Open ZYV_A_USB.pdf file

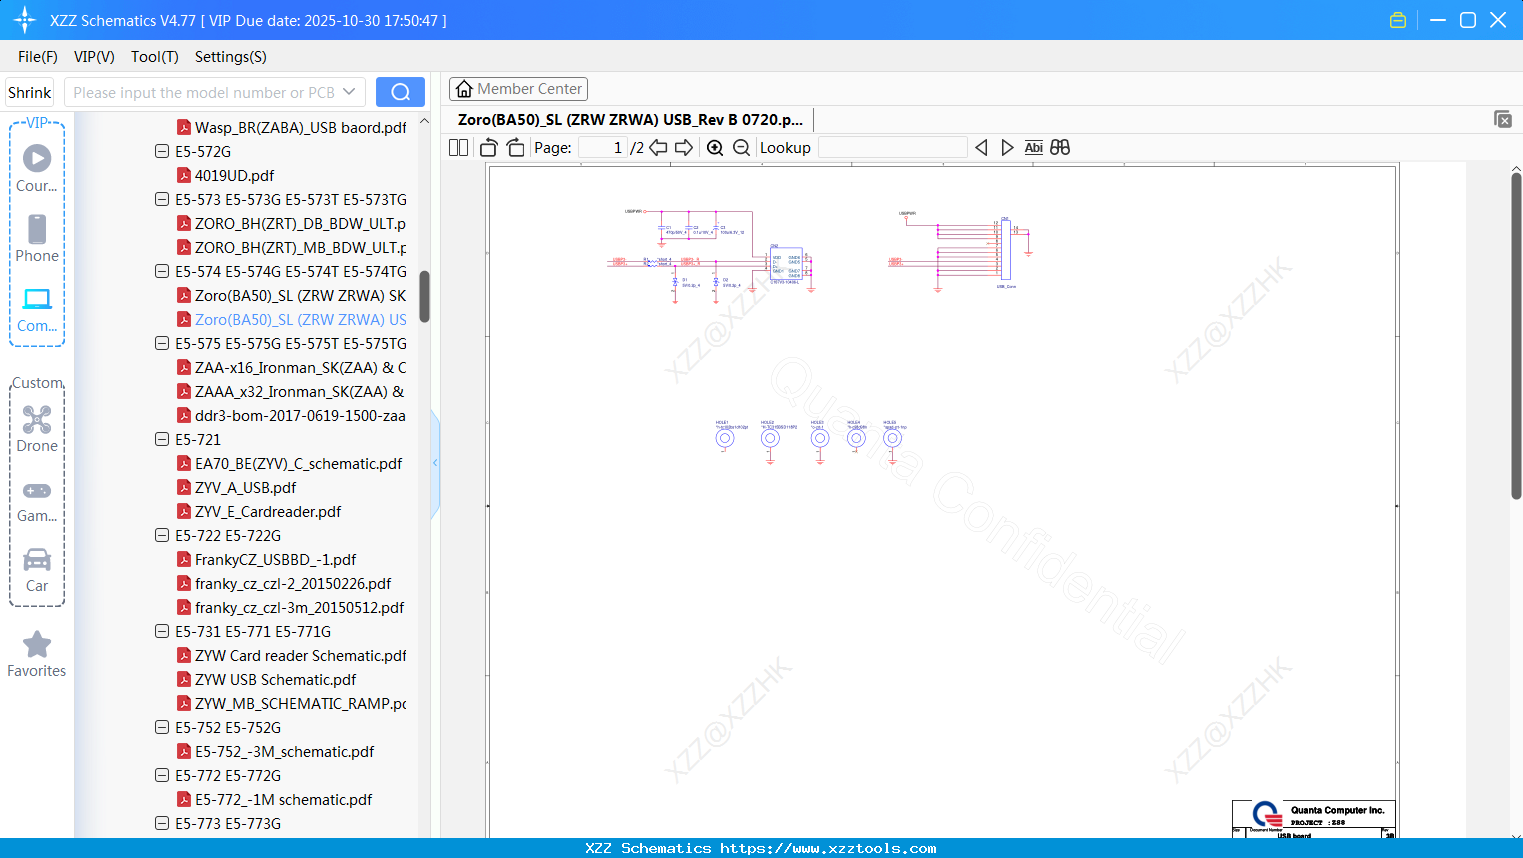click(x=237, y=487)
